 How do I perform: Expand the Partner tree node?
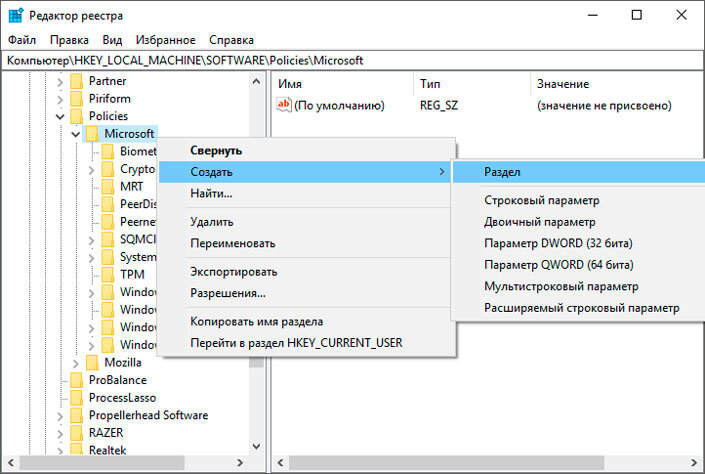coord(60,82)
